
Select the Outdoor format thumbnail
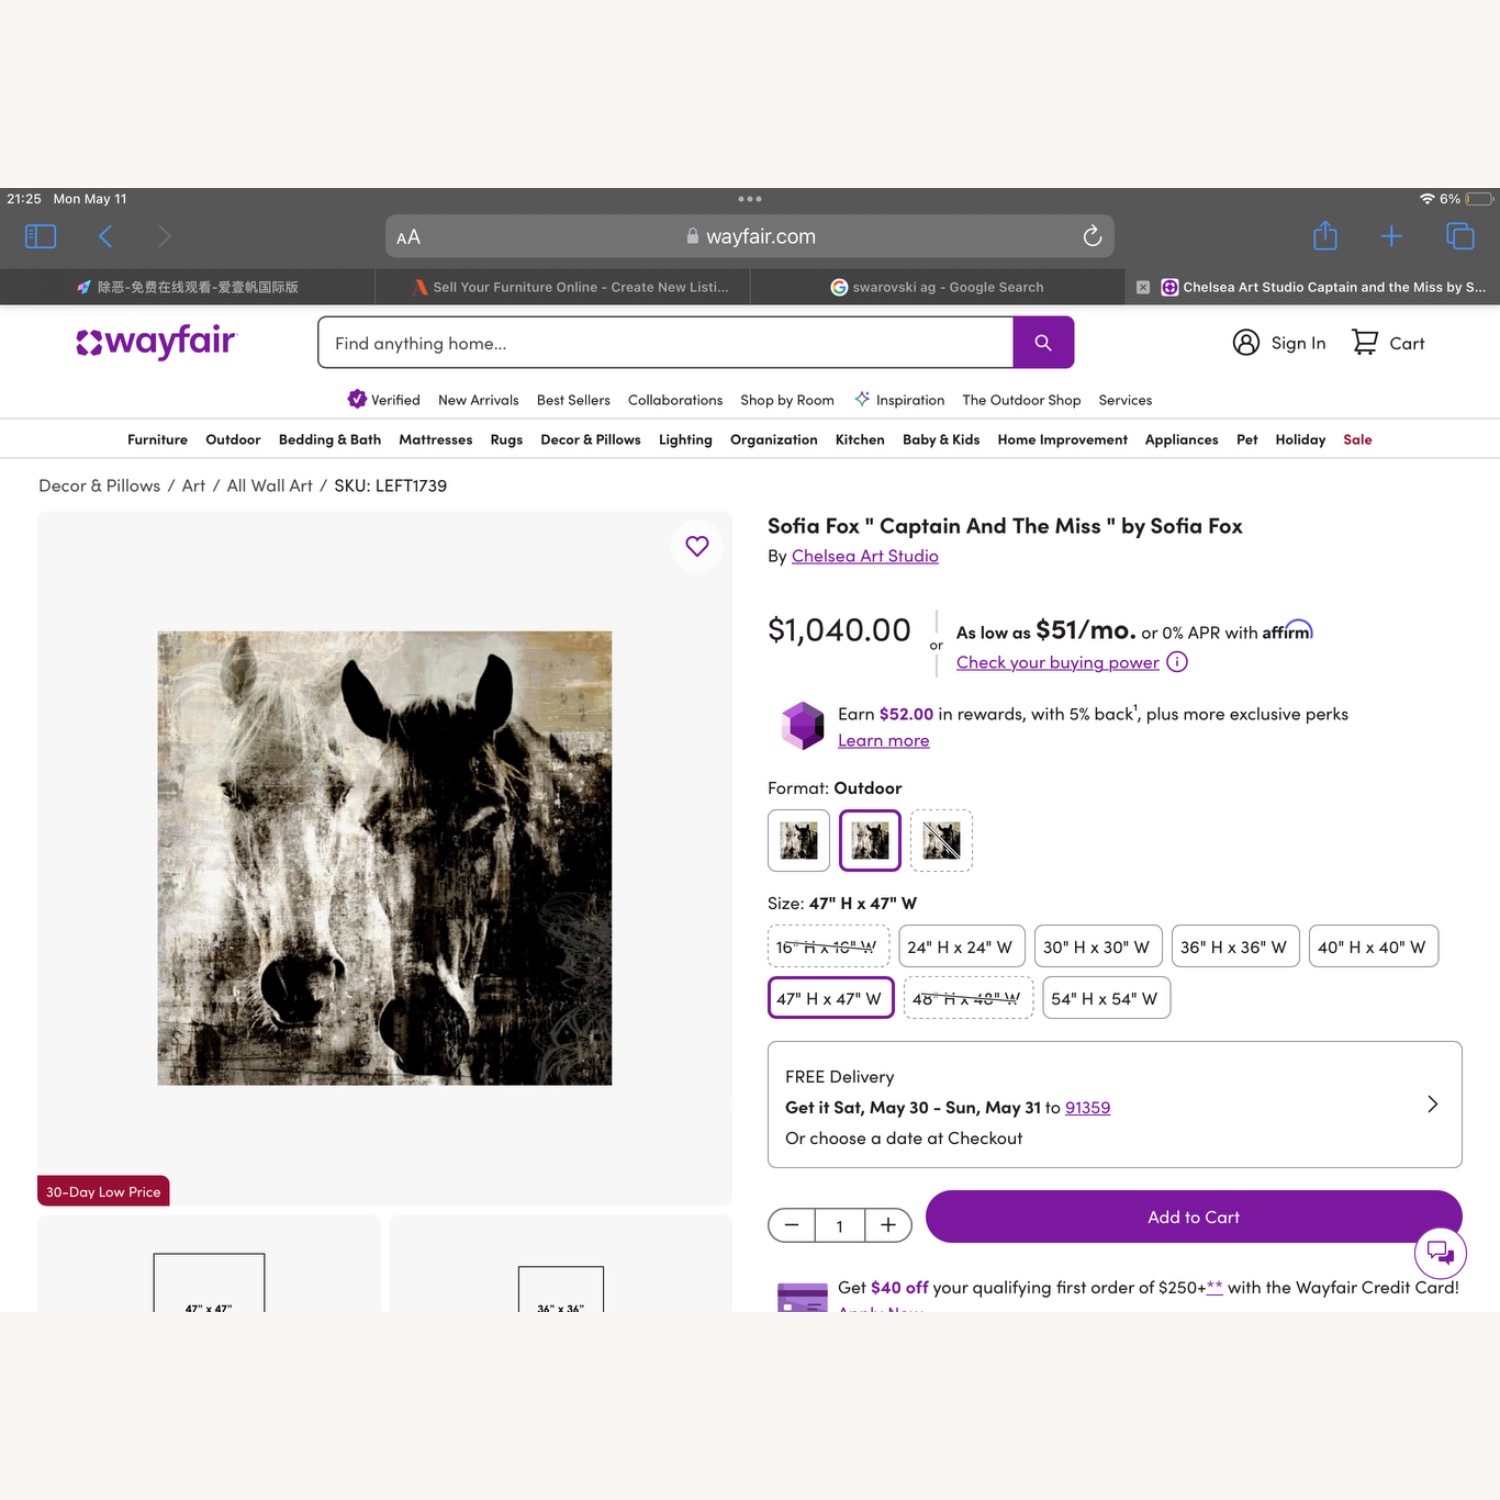click(870, 840)
